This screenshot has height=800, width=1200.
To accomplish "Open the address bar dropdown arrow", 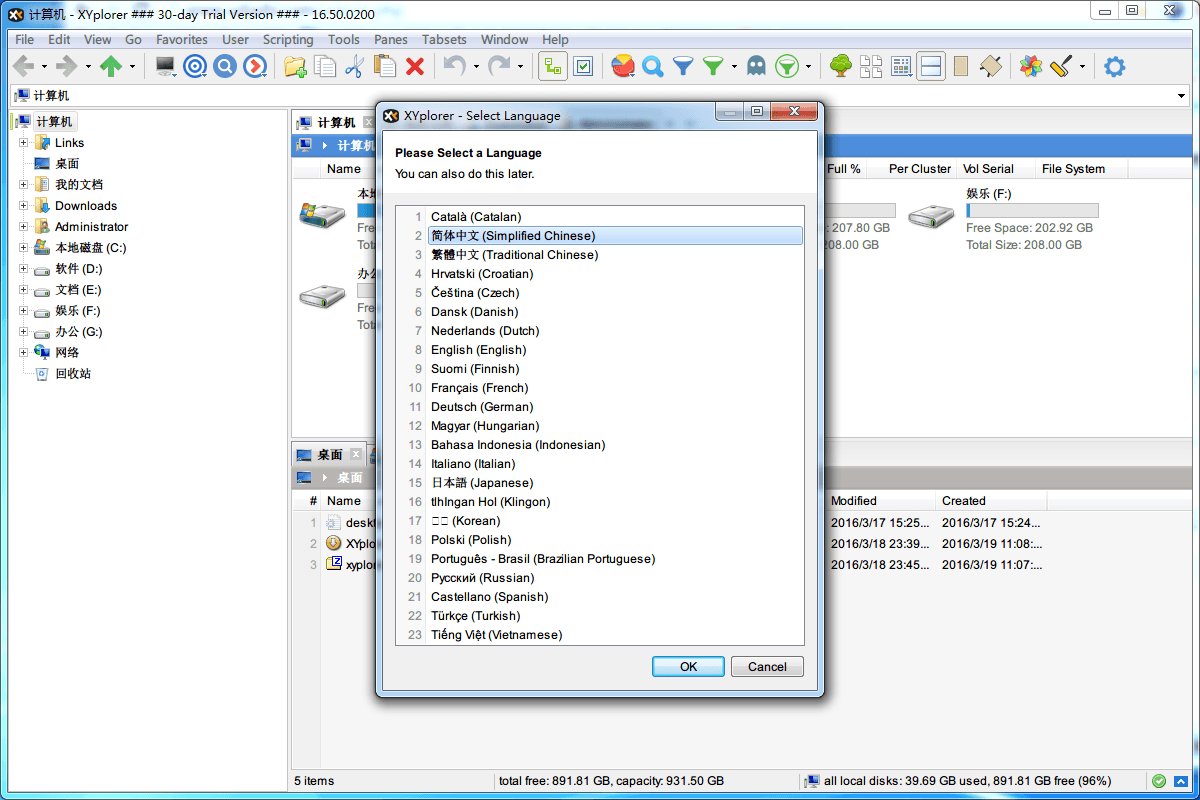I will [1181, 96].
